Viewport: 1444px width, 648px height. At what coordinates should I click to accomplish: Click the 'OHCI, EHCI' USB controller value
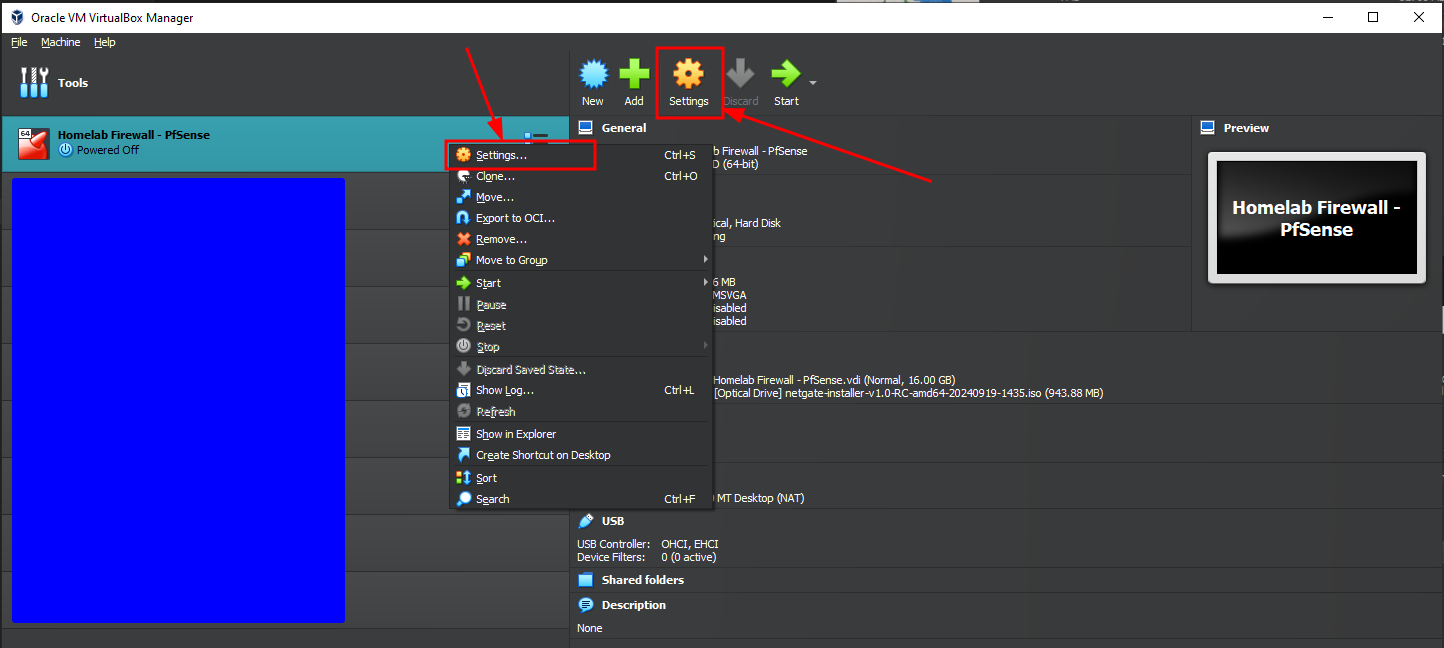click(690, 544)
